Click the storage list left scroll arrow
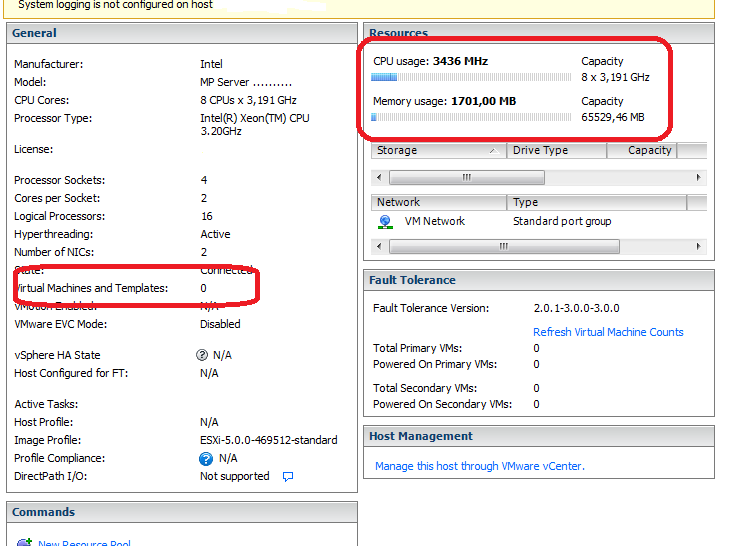Image resolution: width=729 pixels, height=546 pixels. pyautogui.click(x=379, y=177)
